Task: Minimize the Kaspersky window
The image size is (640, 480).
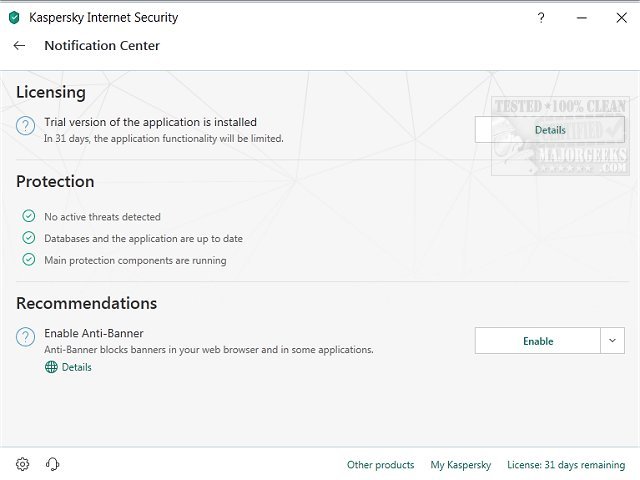Action: pos(580,18)
